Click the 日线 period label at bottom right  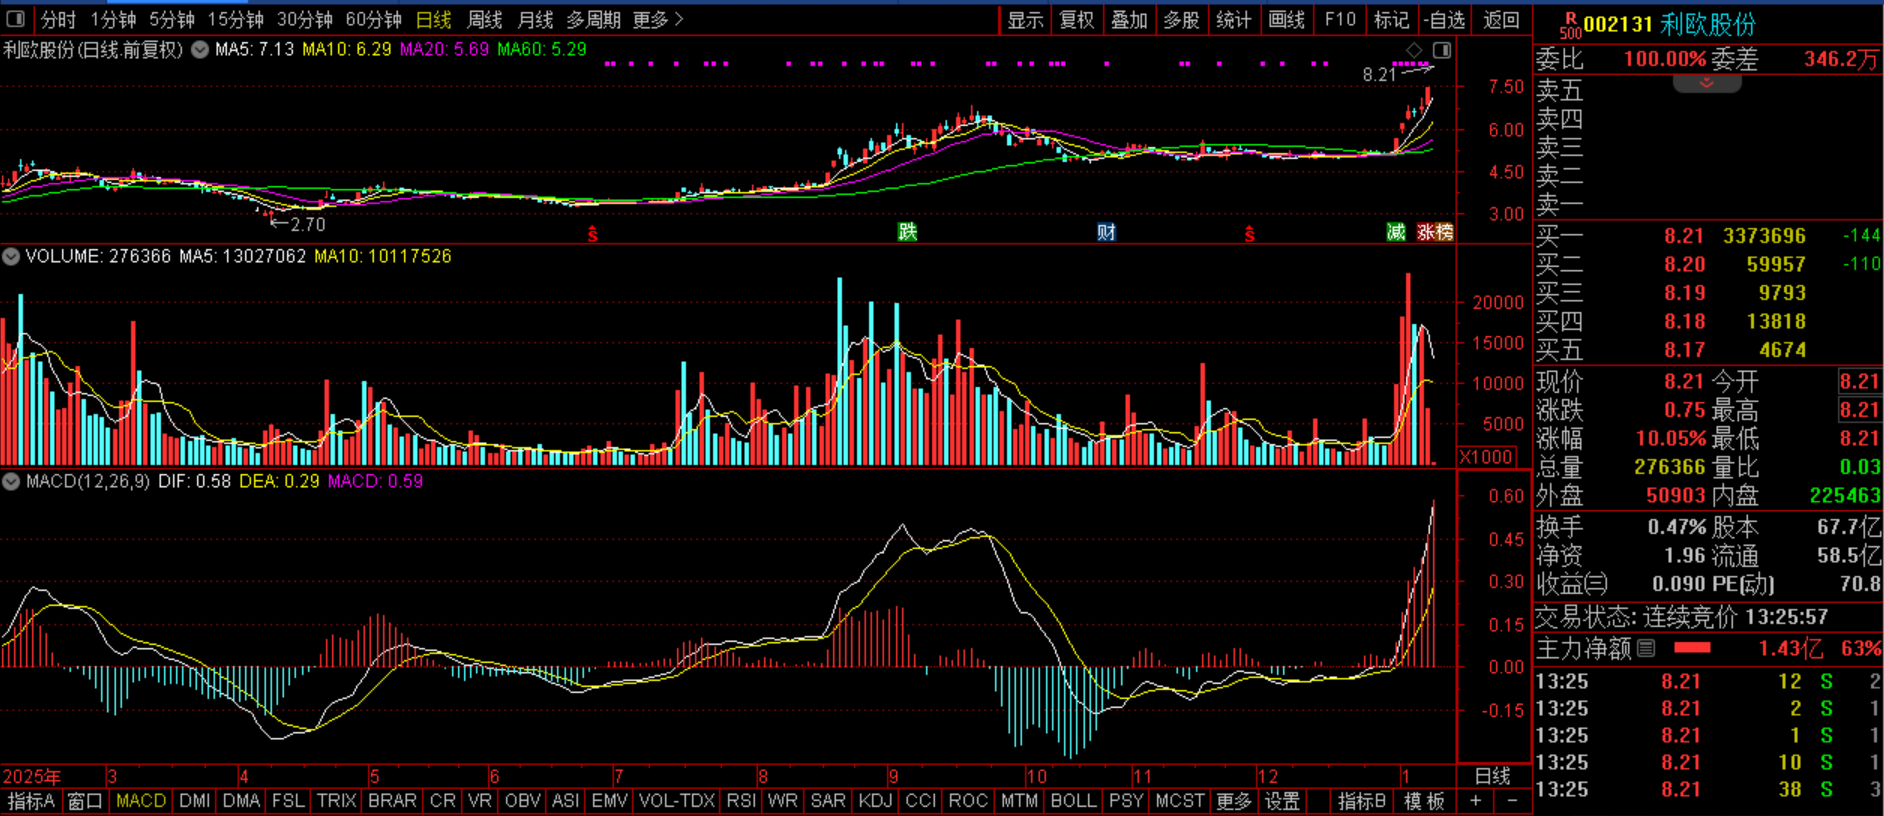1493,776
